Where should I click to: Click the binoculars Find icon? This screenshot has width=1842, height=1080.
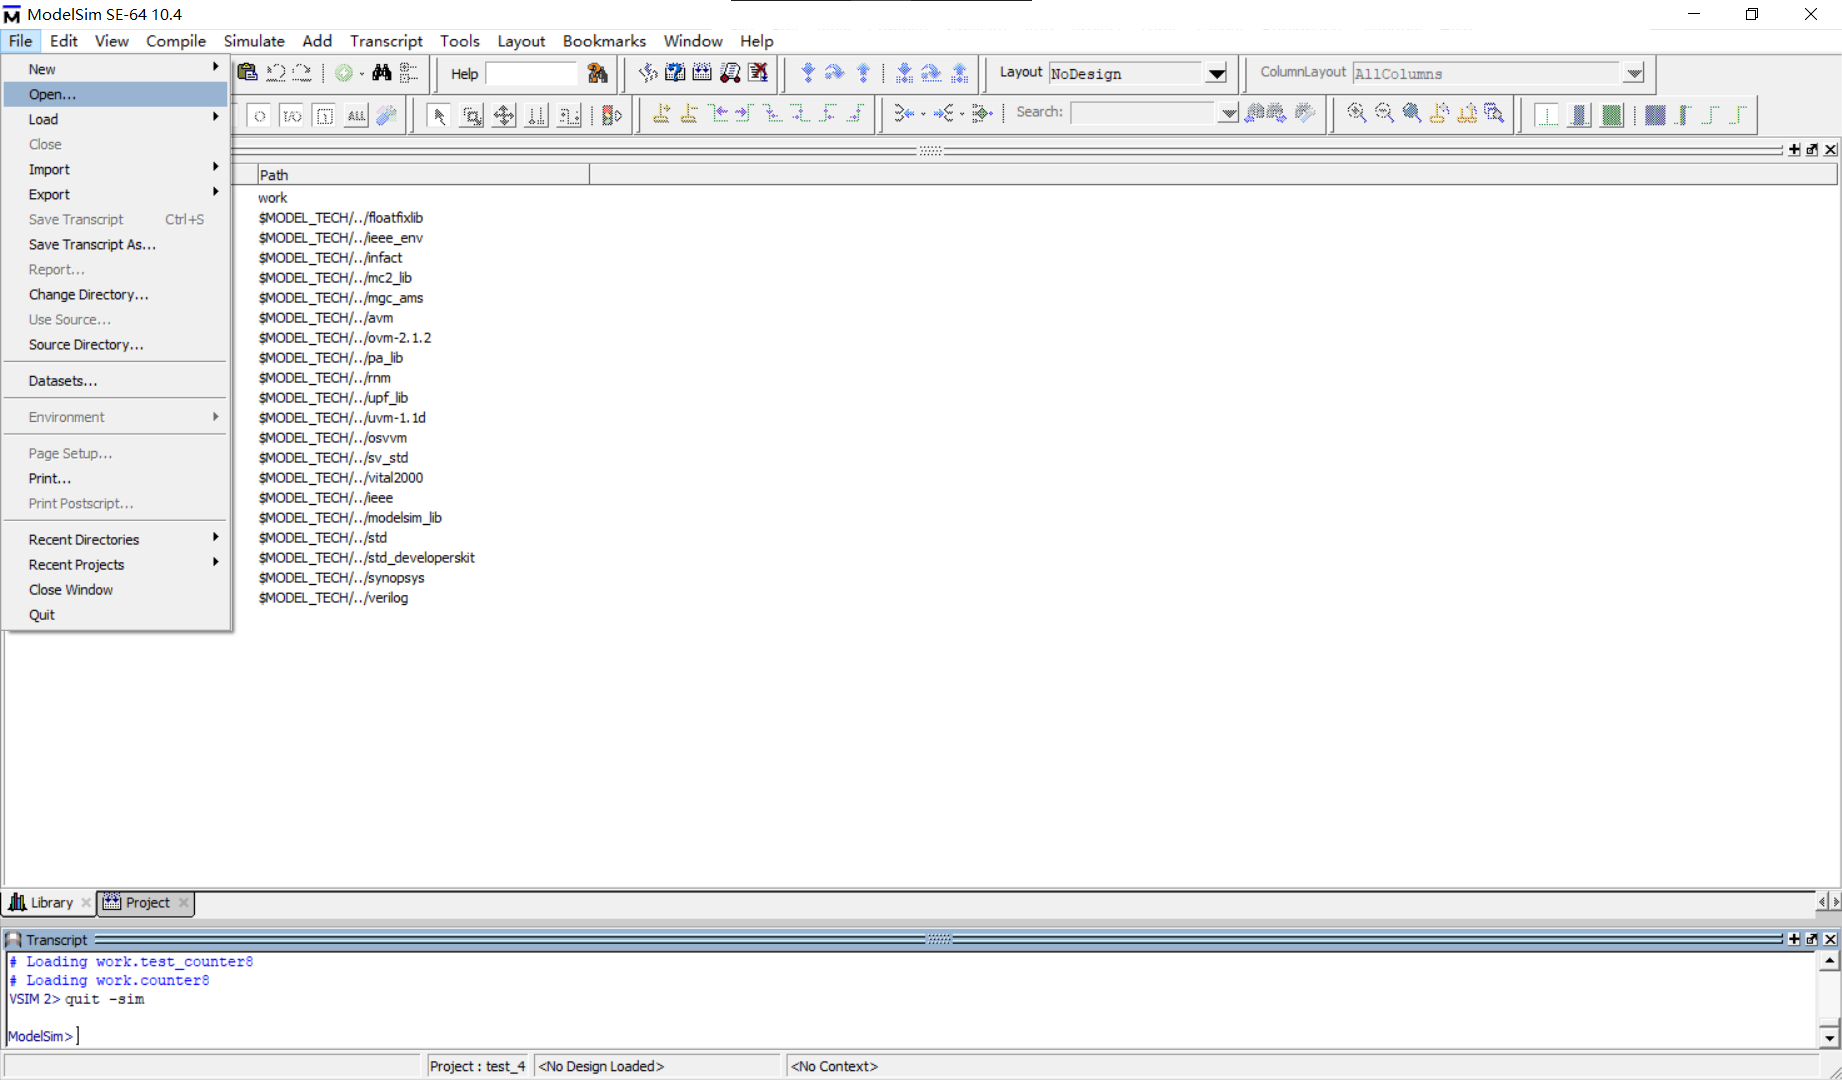381,73
